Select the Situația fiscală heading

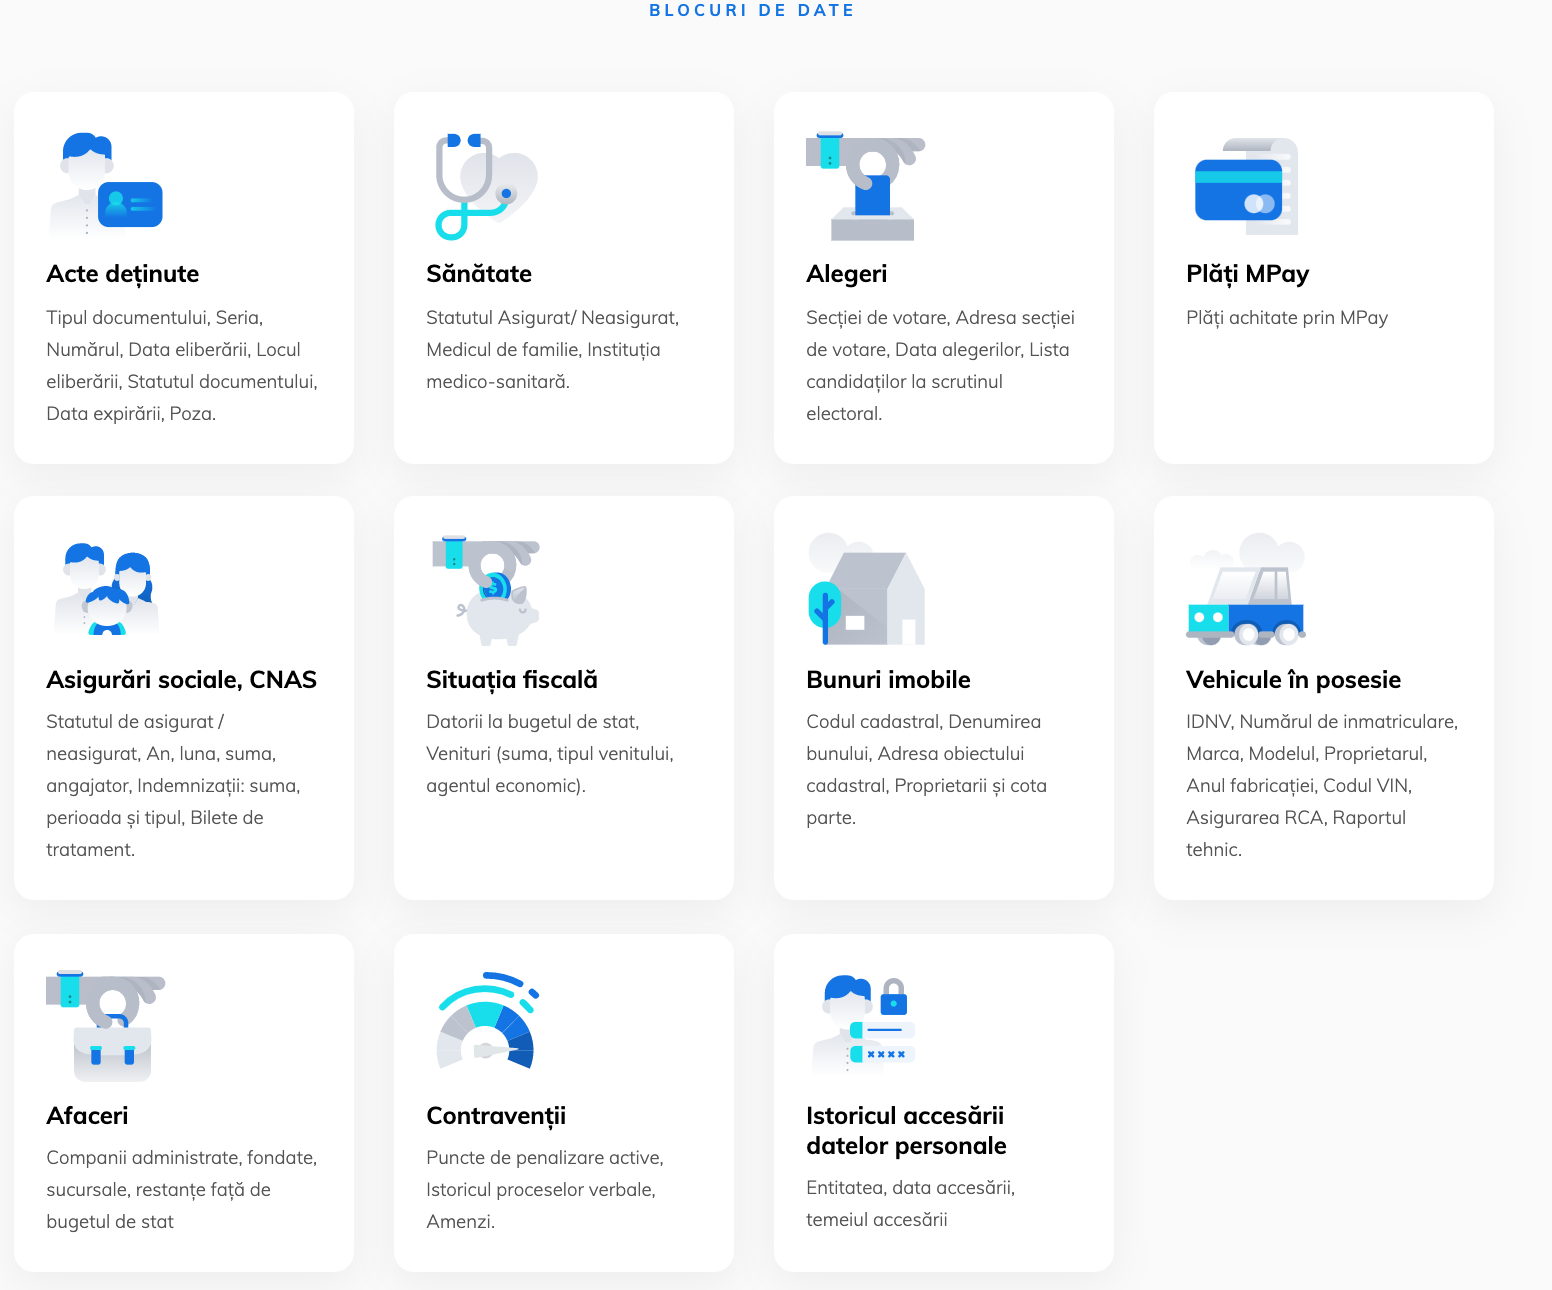pos(512,680)
